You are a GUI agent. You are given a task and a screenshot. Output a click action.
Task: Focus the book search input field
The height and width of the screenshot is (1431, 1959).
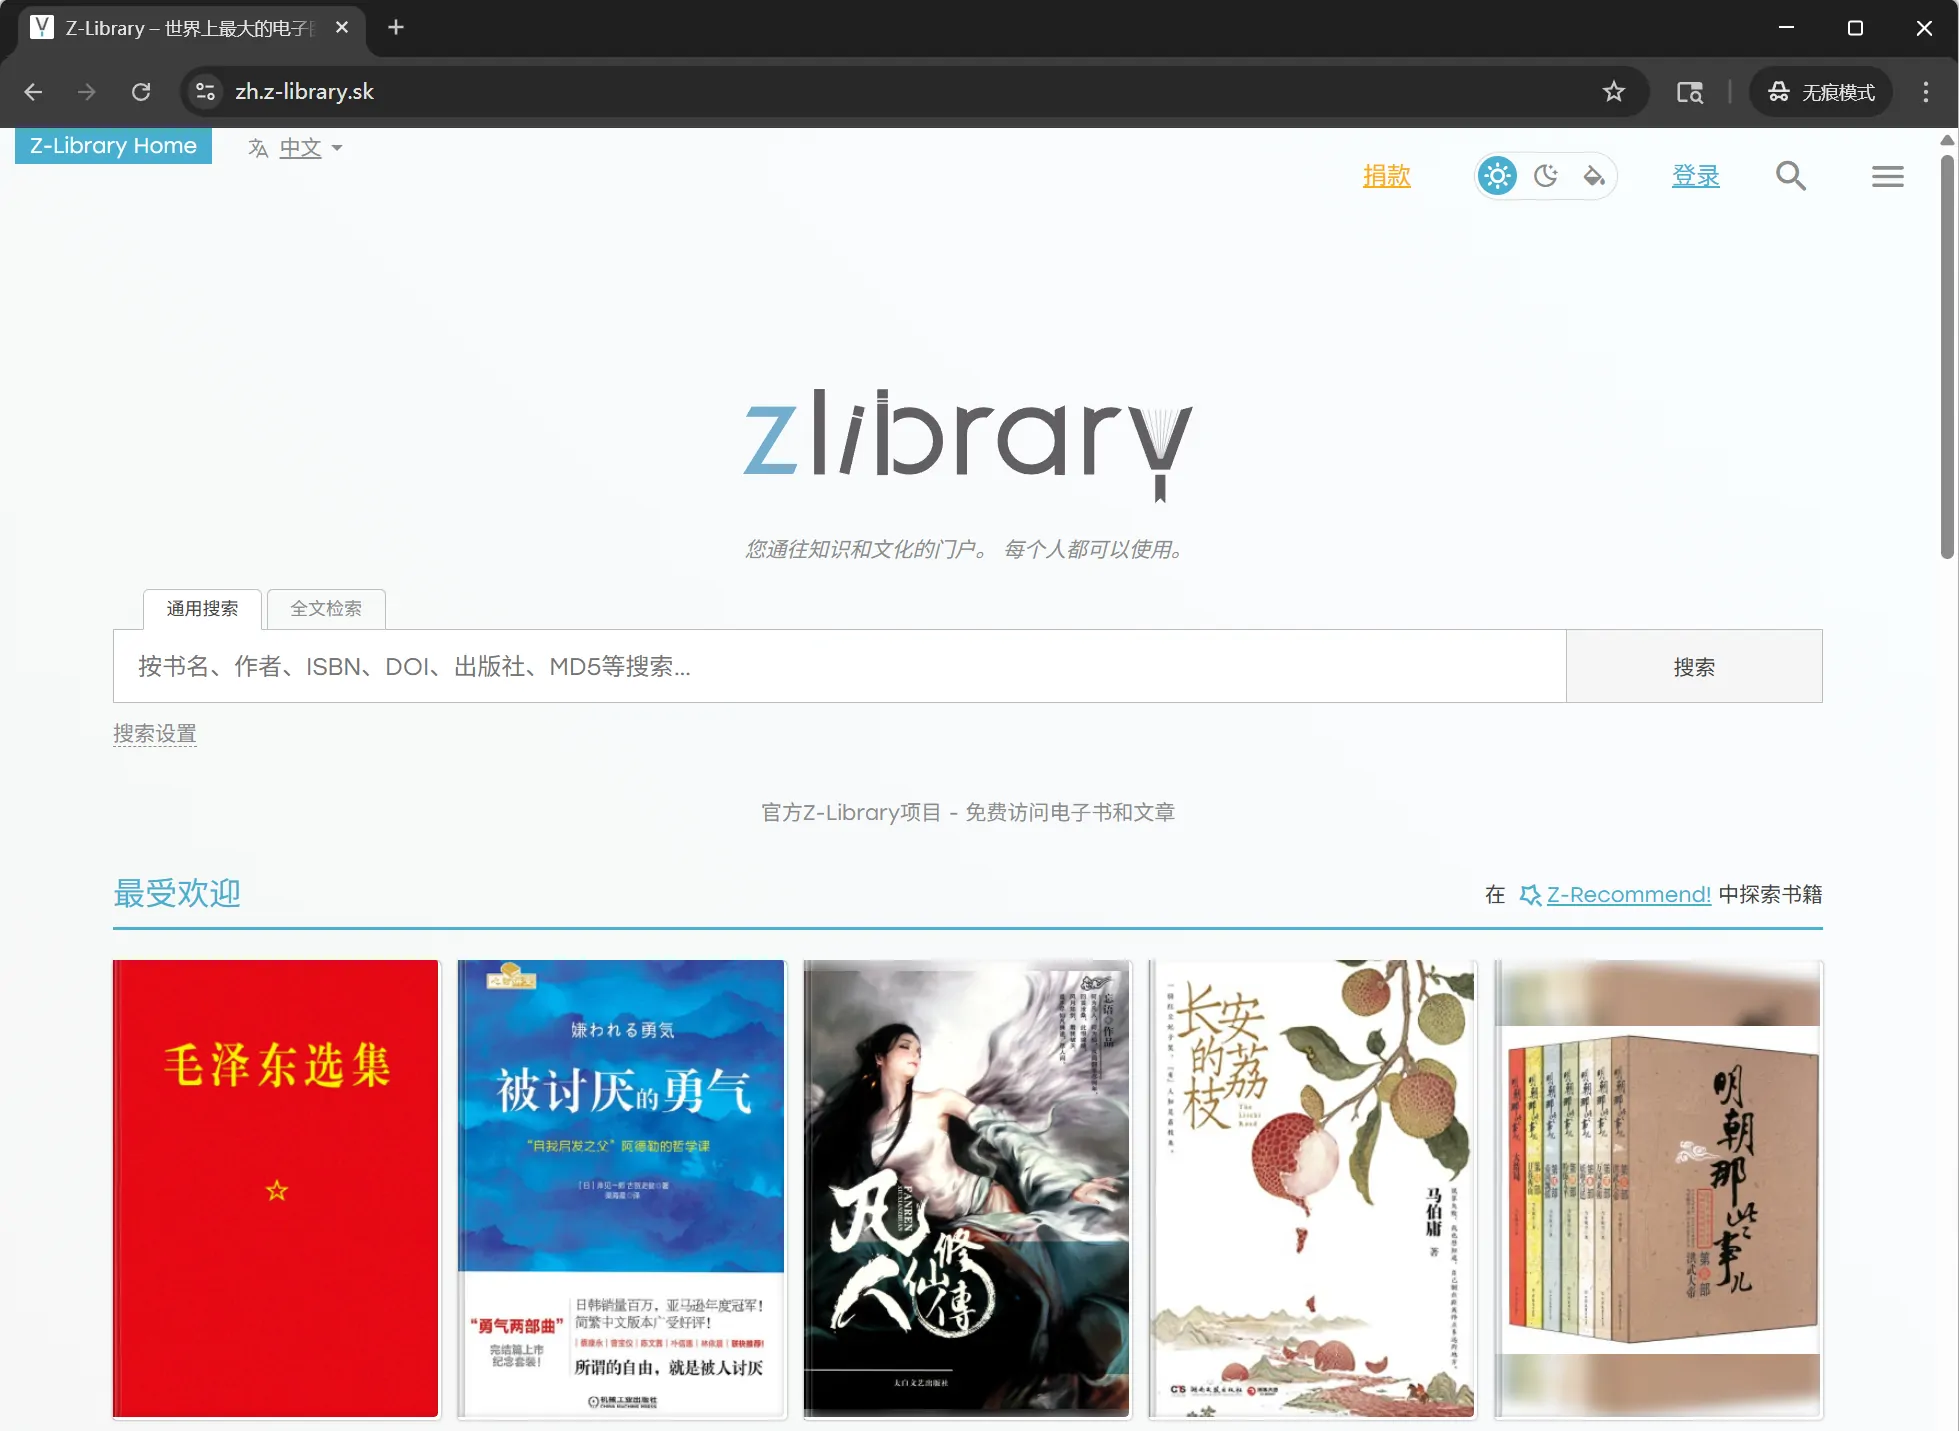[x=839, y=666]
